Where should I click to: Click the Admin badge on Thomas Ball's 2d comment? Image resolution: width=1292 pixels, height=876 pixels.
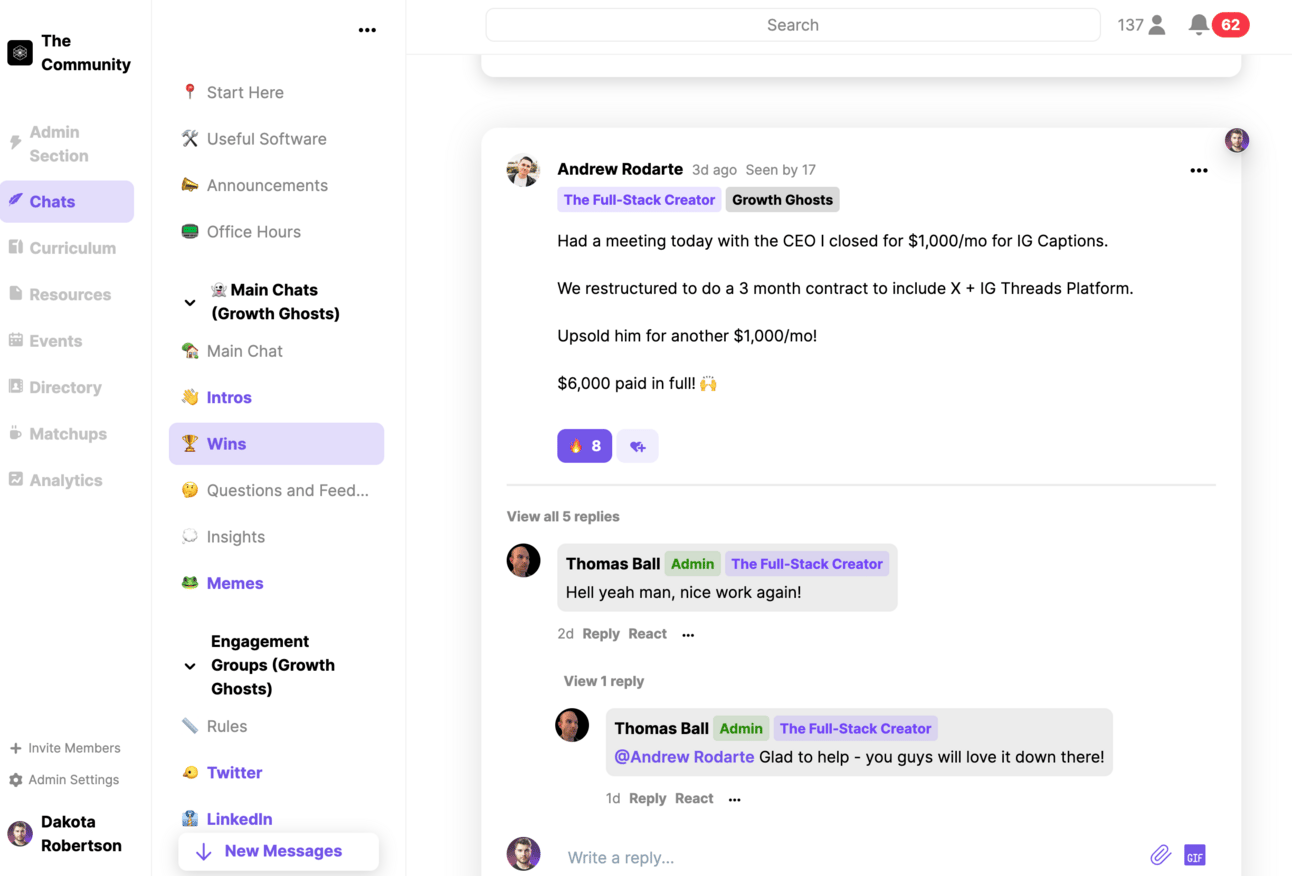click(x=692, y=564)
